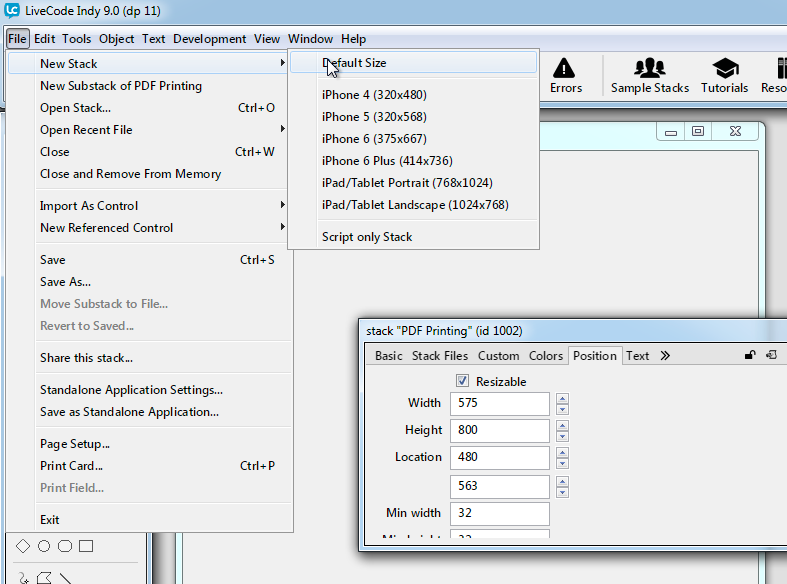Image resolution: width=787 pixels, height=584 pixels.
Task: Choose Page Setup... menu entry
Action: coord(149,444)
